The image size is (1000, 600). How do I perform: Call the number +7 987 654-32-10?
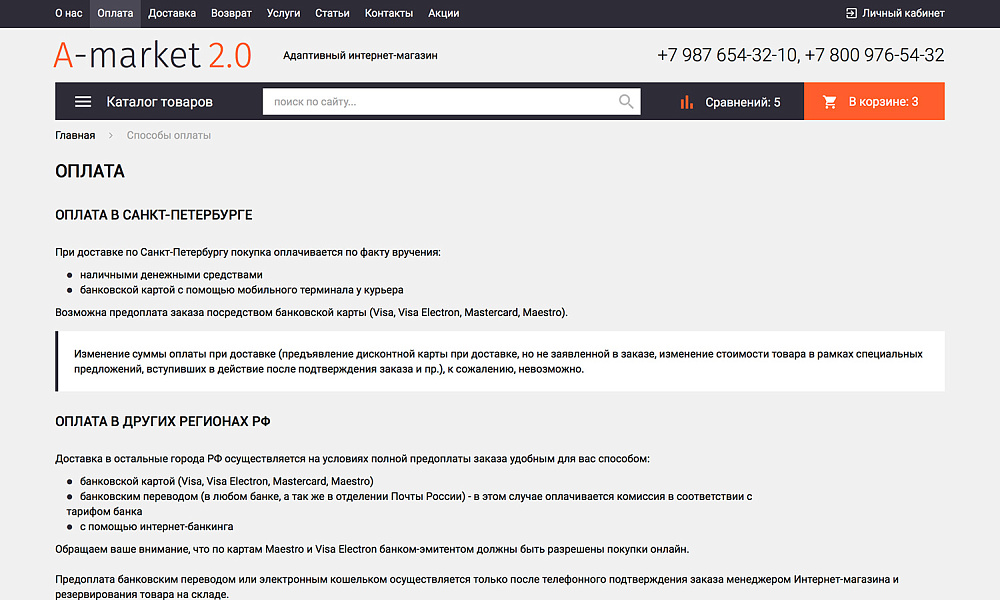point(727,55)
